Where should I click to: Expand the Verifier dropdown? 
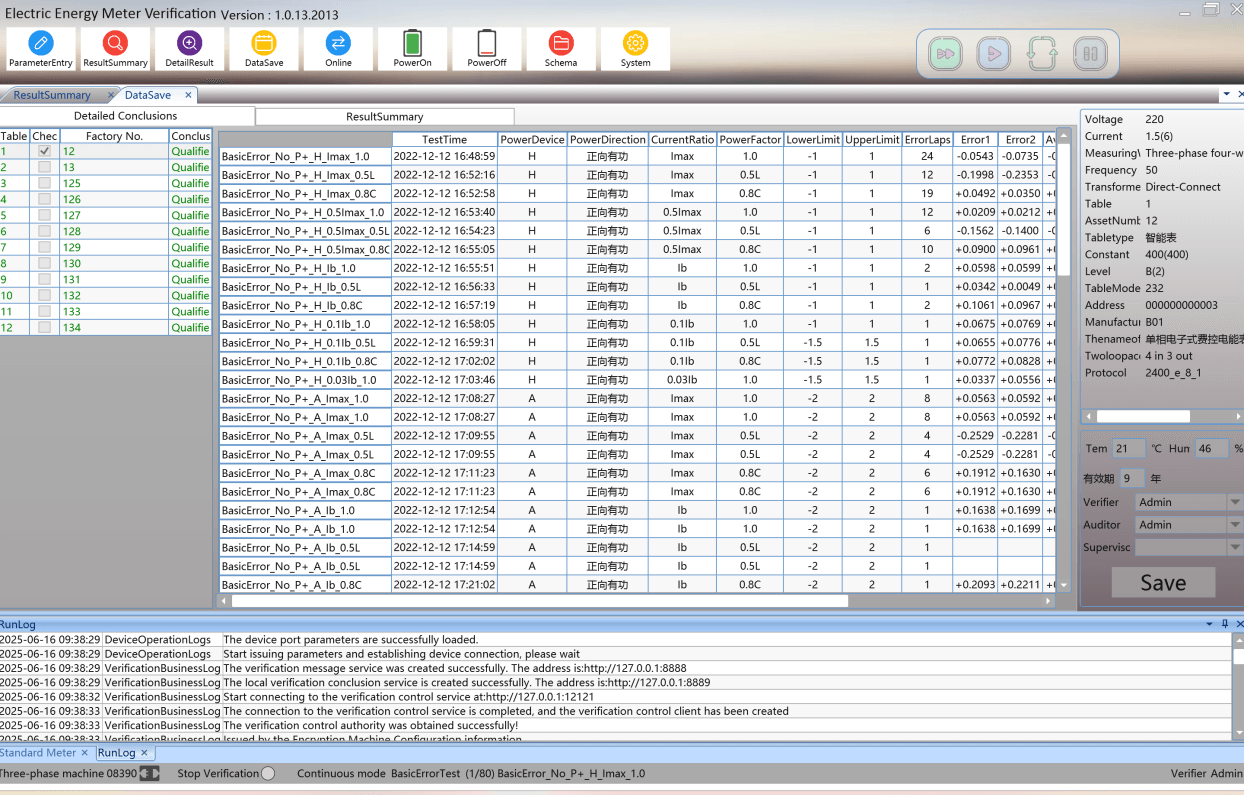pos(1235,502)
